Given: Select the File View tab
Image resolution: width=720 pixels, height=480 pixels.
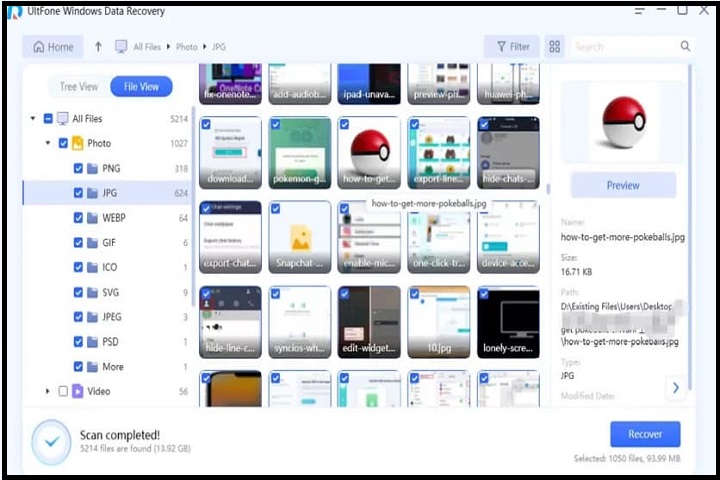Looking at the screenshot, I should [x=141, y=87].
